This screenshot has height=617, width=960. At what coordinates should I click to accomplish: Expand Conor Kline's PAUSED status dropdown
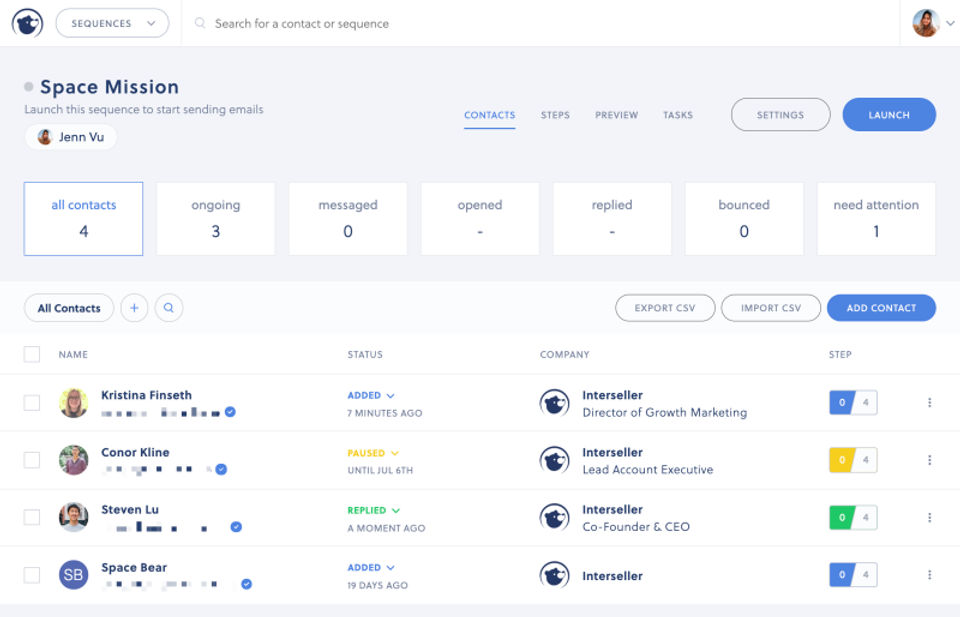coord(373,453)
